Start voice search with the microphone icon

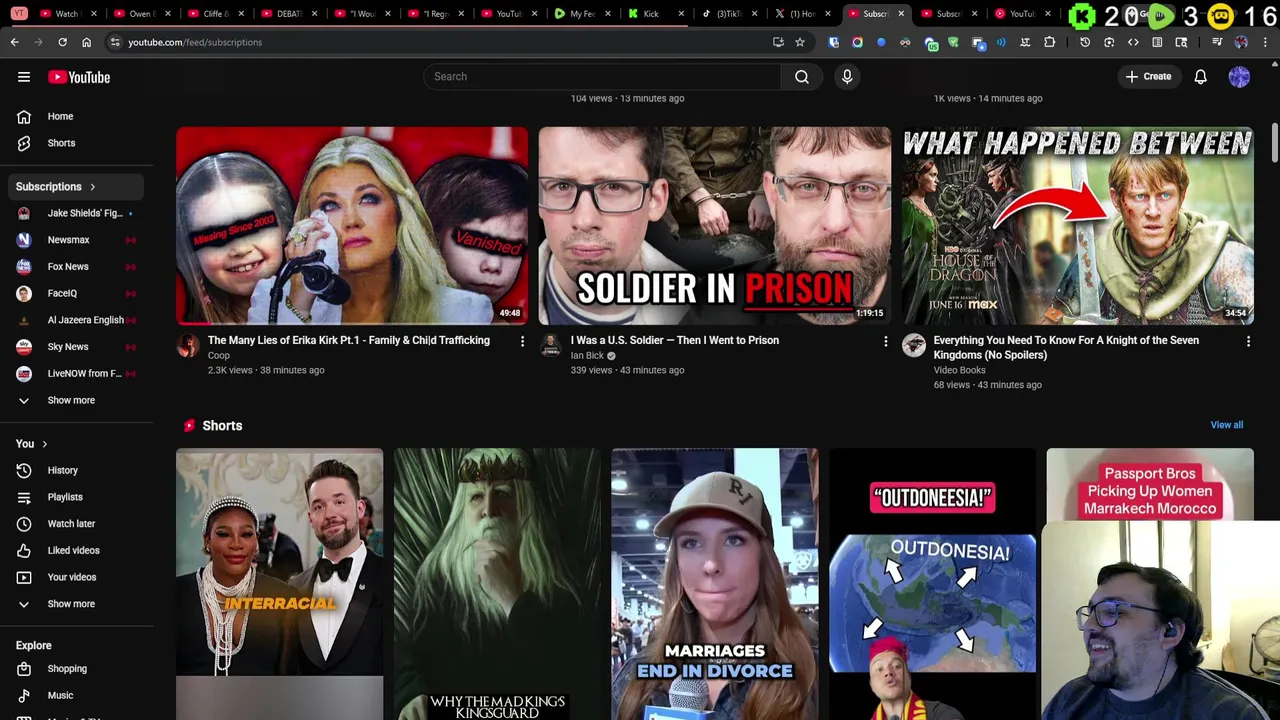pos(847,77)
